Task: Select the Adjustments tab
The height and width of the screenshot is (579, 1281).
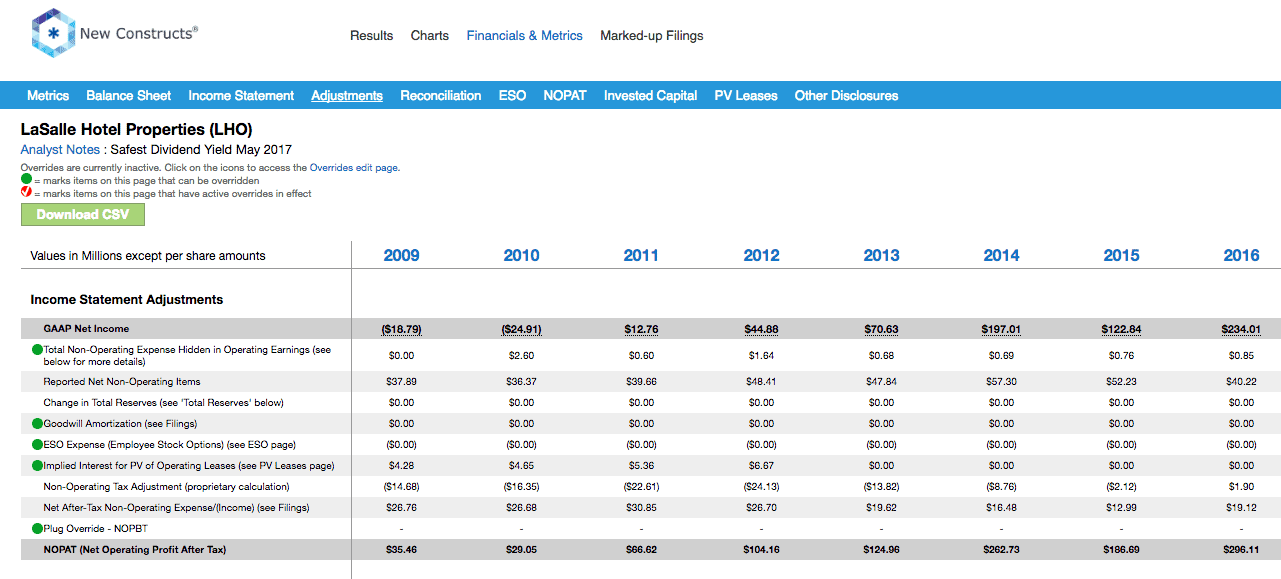Action: [x=347, y=95]
